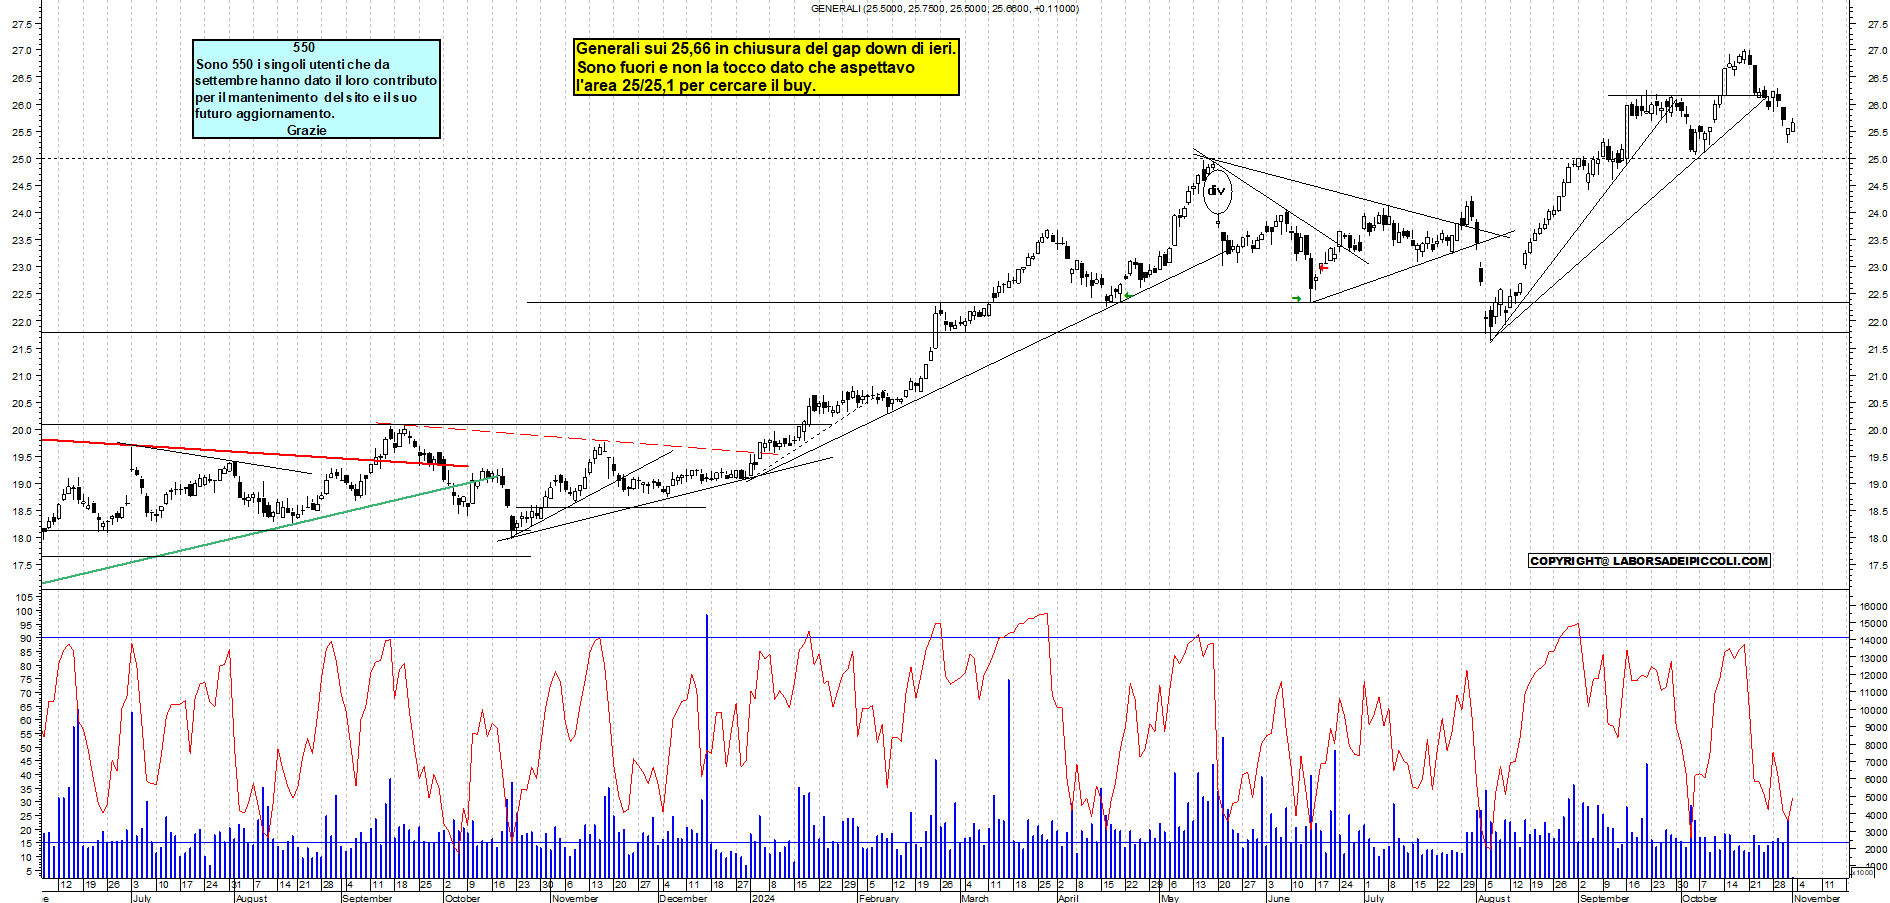Click the 10000 volume scale label
Image resolution: width=1890 pixels, height=903 pixels.
[x=1873, y=711]
